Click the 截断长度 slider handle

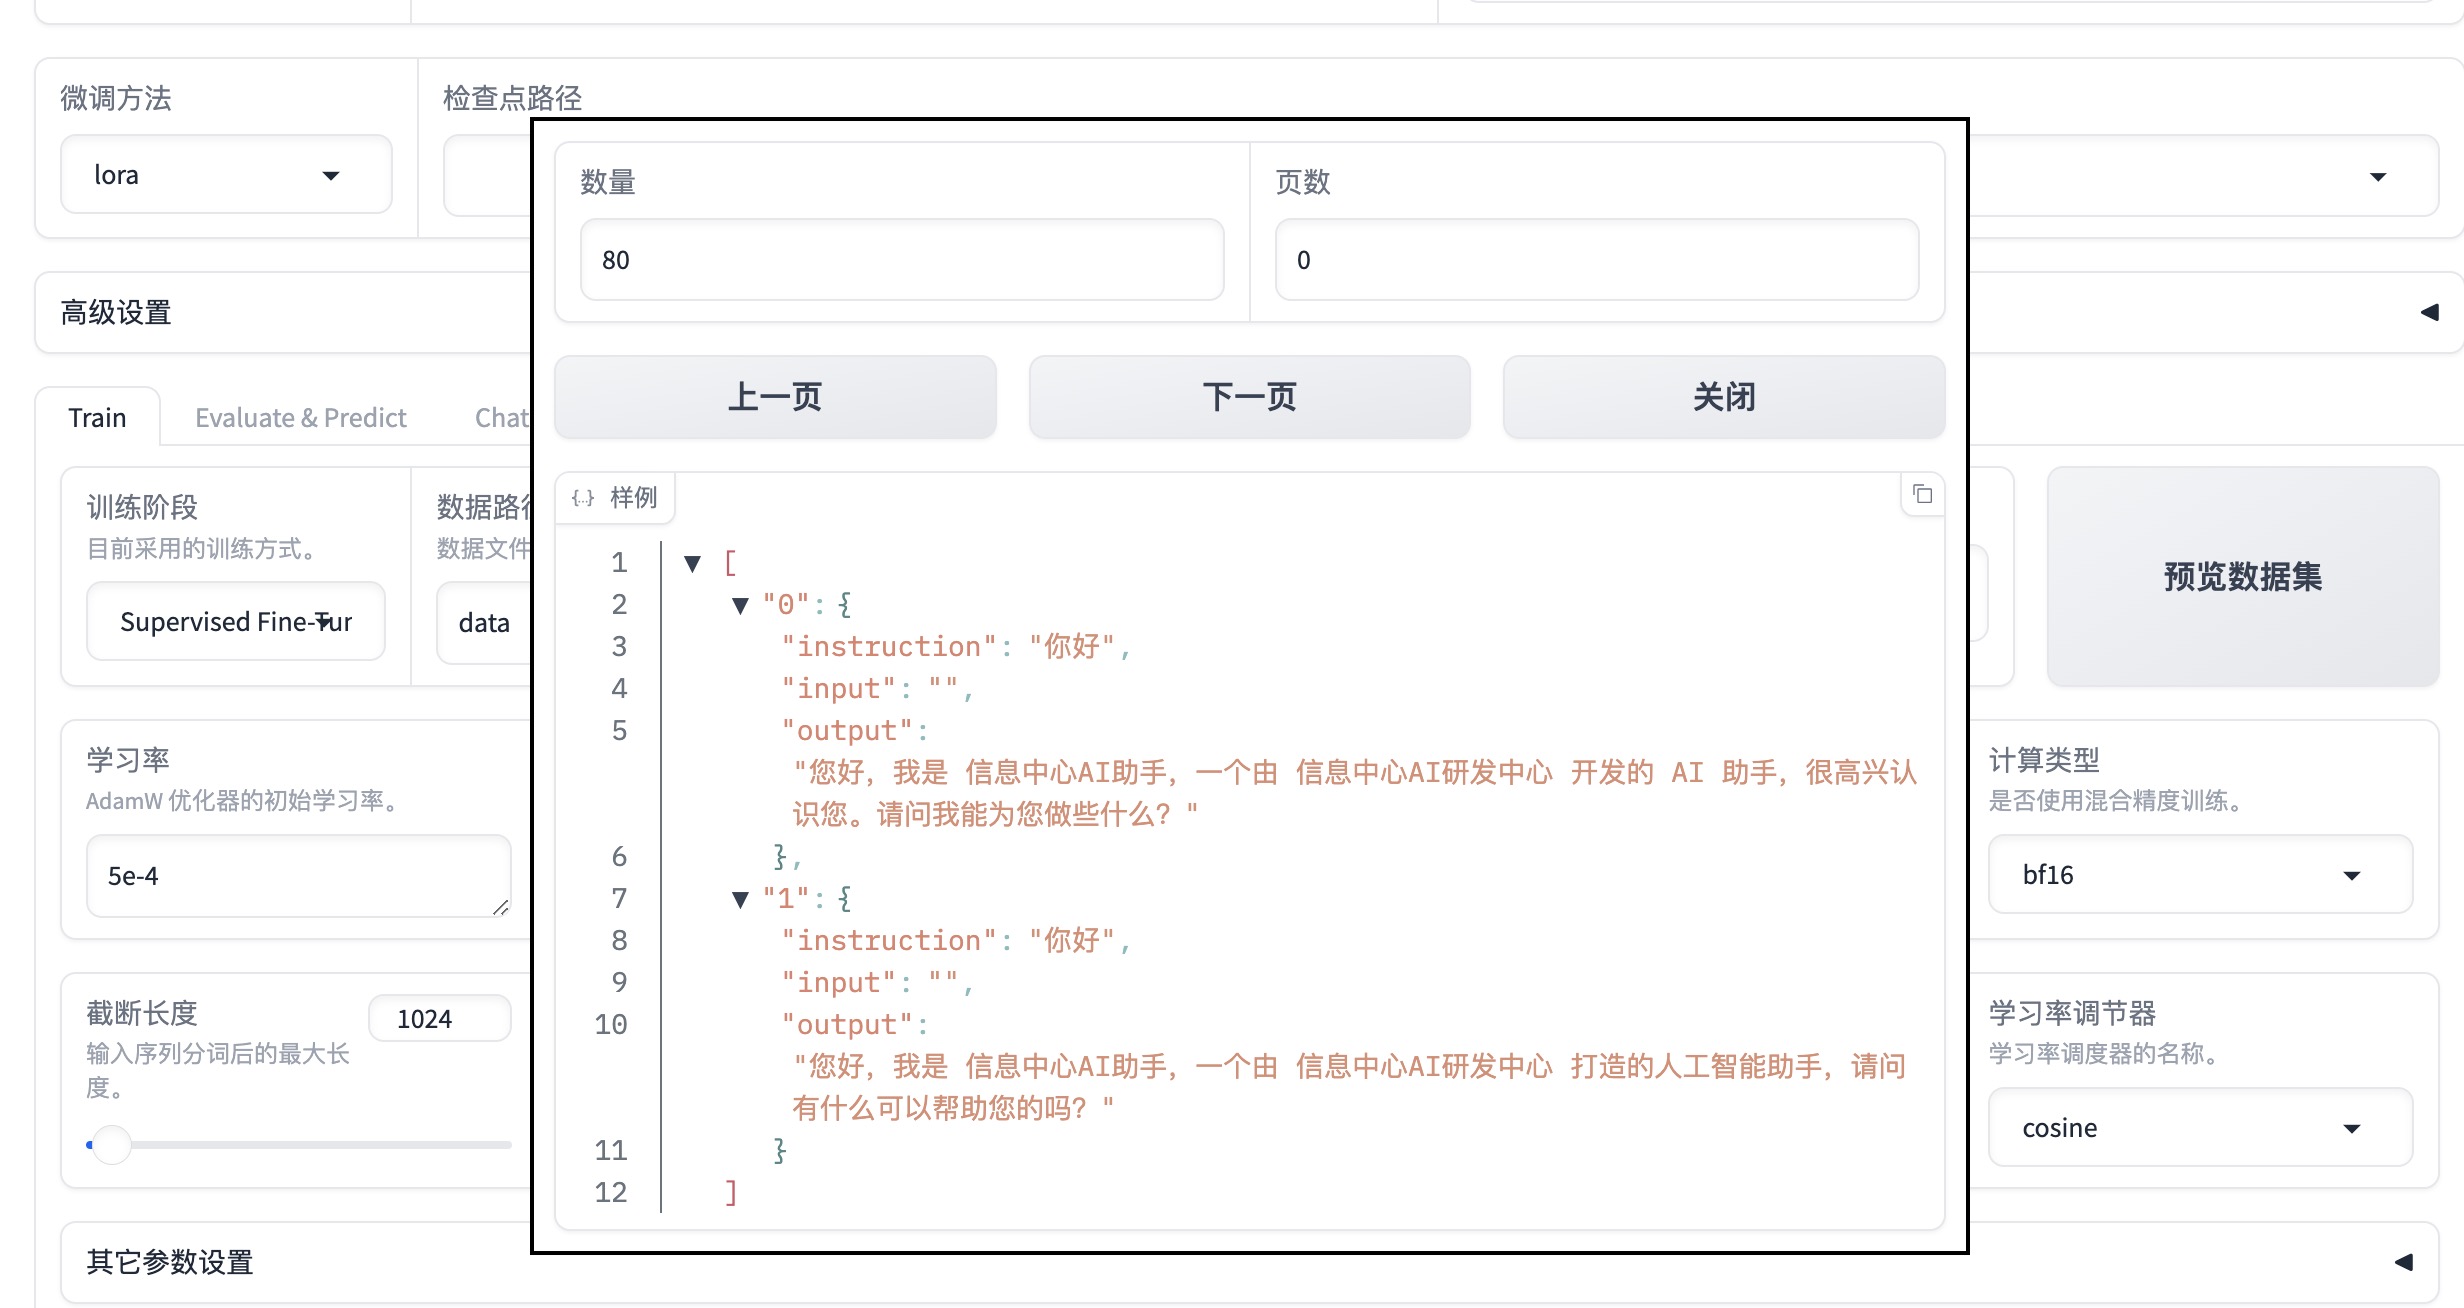tap(111, 1144)
